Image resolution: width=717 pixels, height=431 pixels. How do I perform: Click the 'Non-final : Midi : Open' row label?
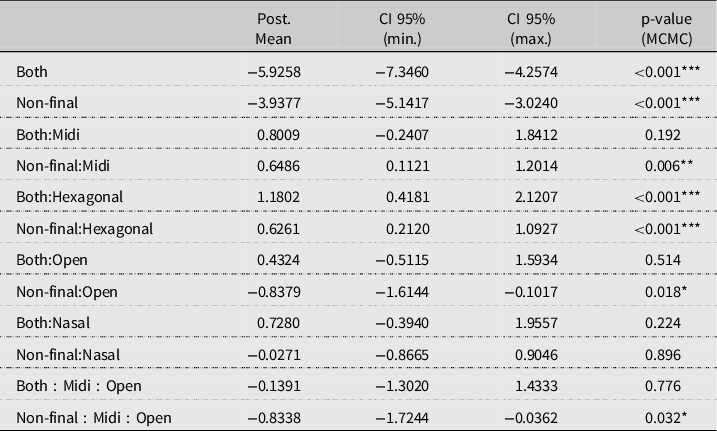tap(93, 416)
